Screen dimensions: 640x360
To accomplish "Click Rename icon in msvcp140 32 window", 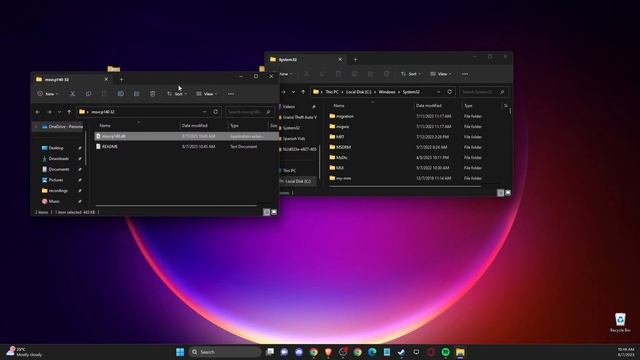I will point(120,94).
